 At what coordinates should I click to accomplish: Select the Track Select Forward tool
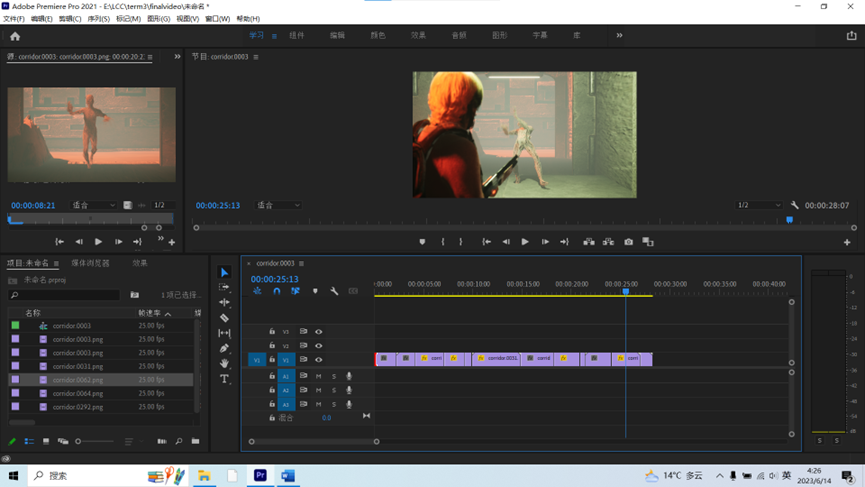coord(224,287)
